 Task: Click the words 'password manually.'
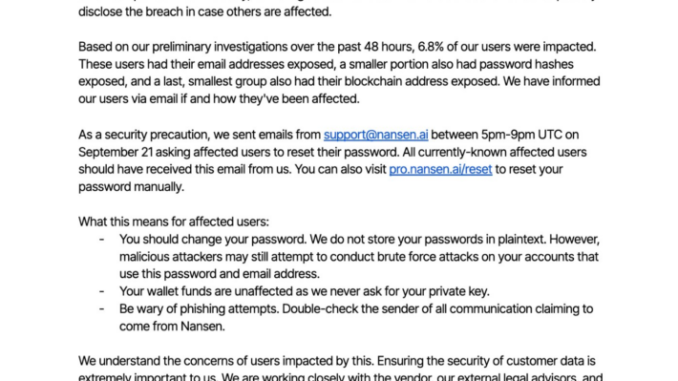point(131,187)
